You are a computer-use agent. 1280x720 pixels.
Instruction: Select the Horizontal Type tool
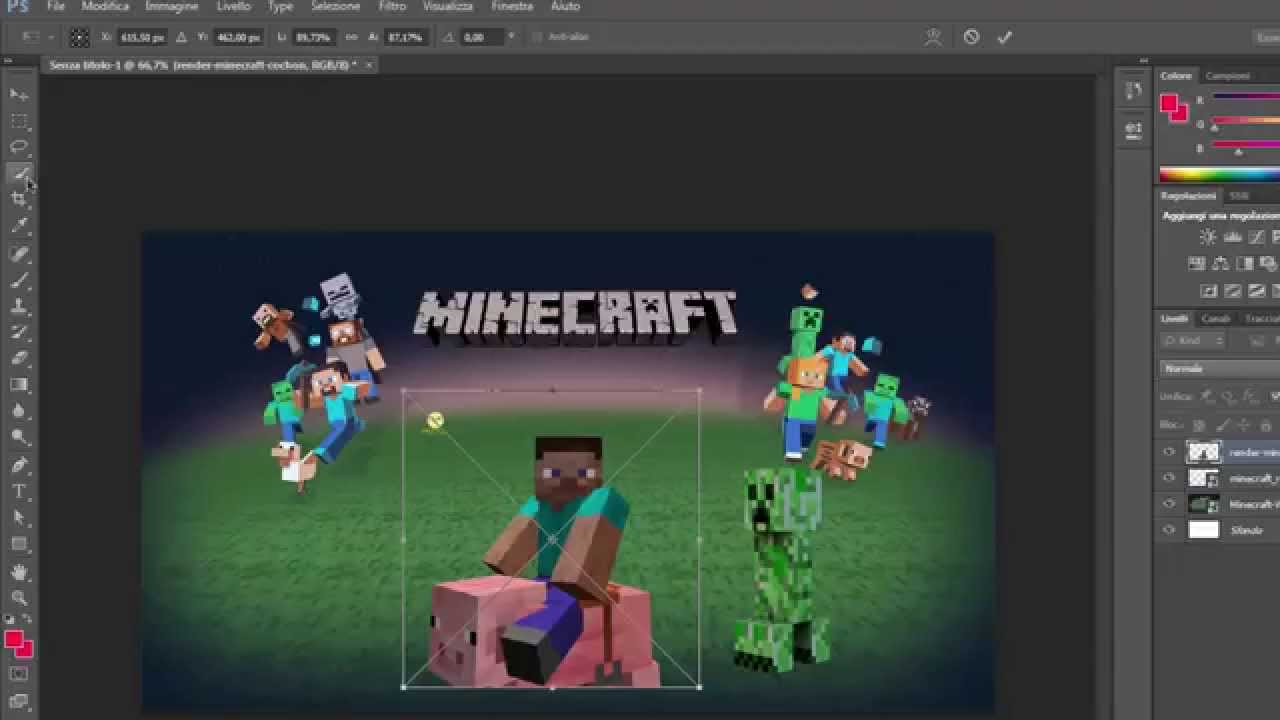click(19, 491)
